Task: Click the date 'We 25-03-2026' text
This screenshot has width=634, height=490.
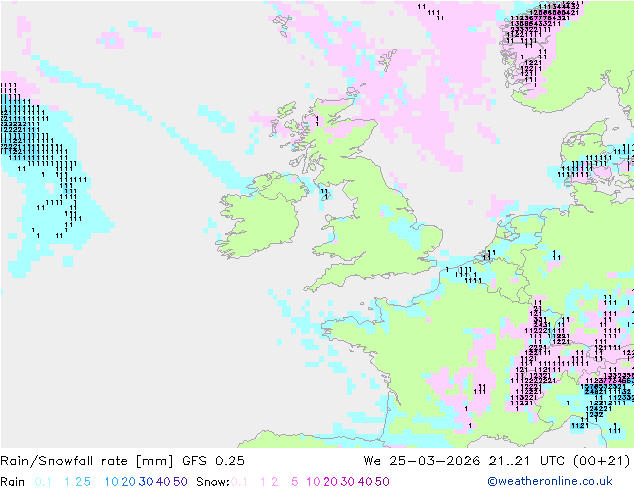Action: (x=422, y=460)
